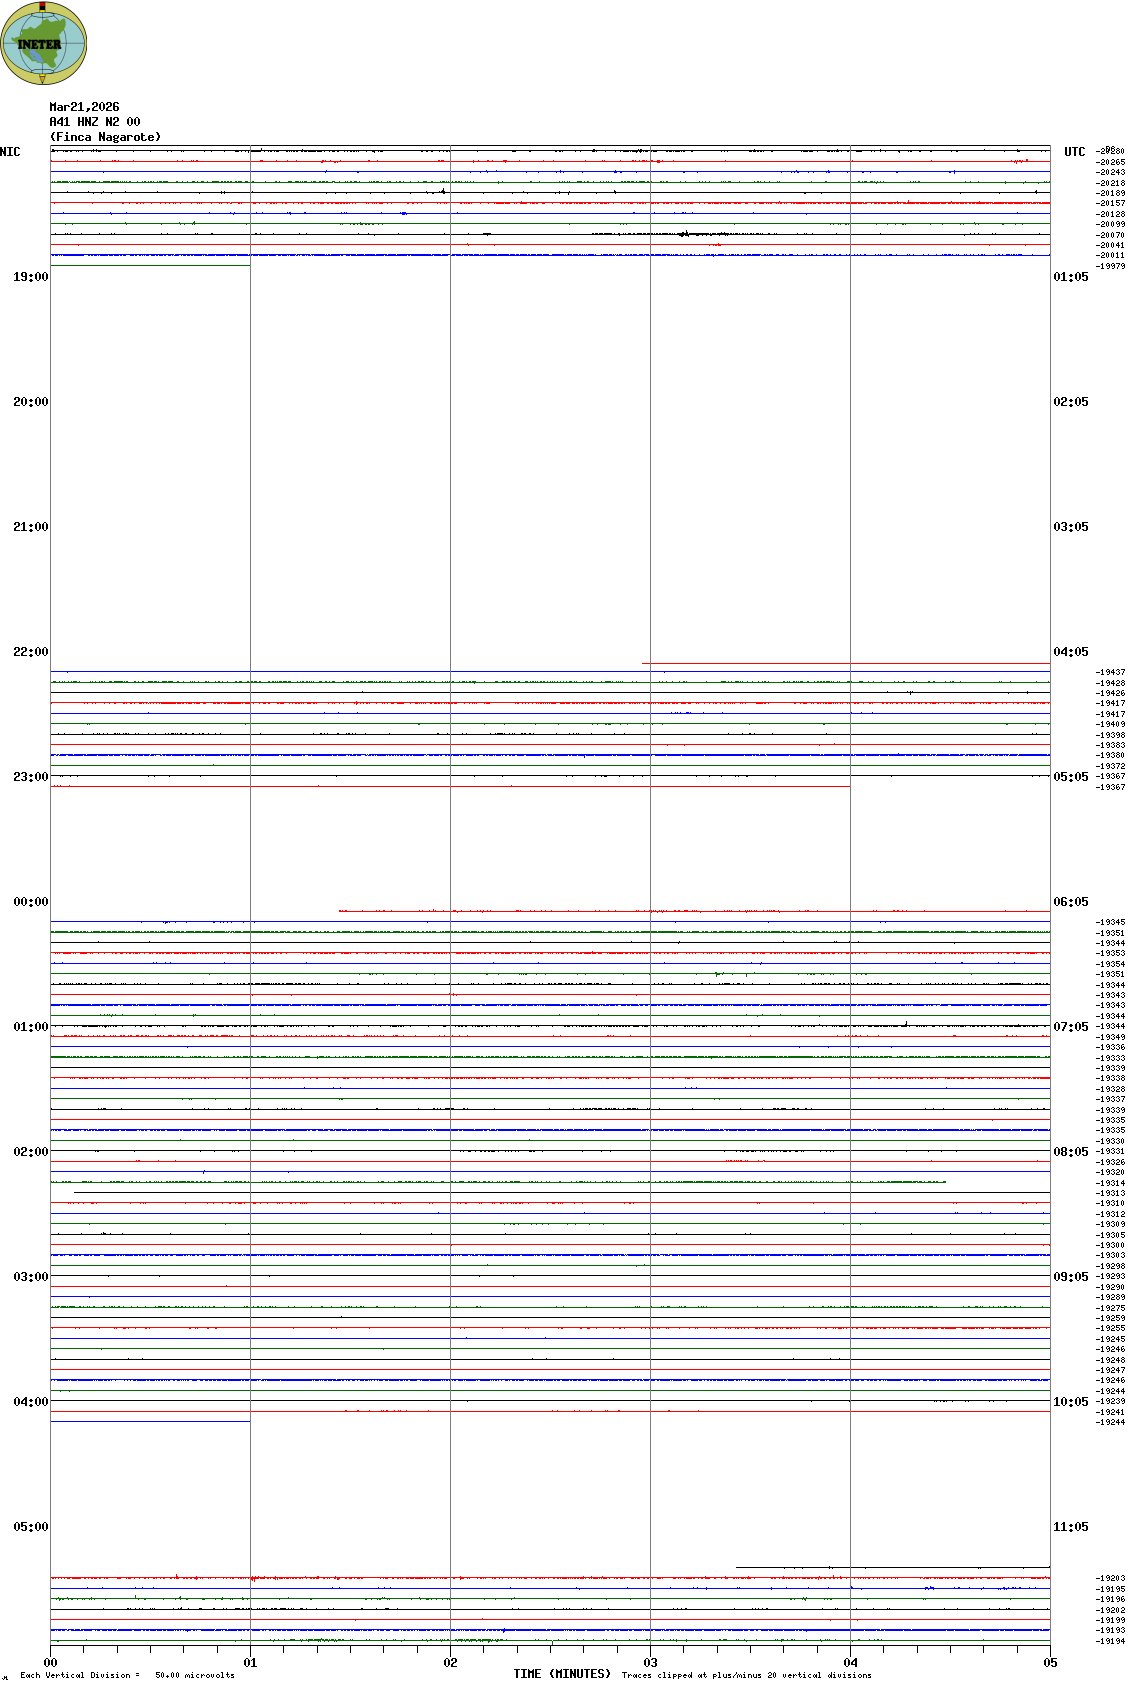Click the A41 HNZ N2 00 station label
The height and width of the screenshot is (1689, 1130).
[95, 122]
